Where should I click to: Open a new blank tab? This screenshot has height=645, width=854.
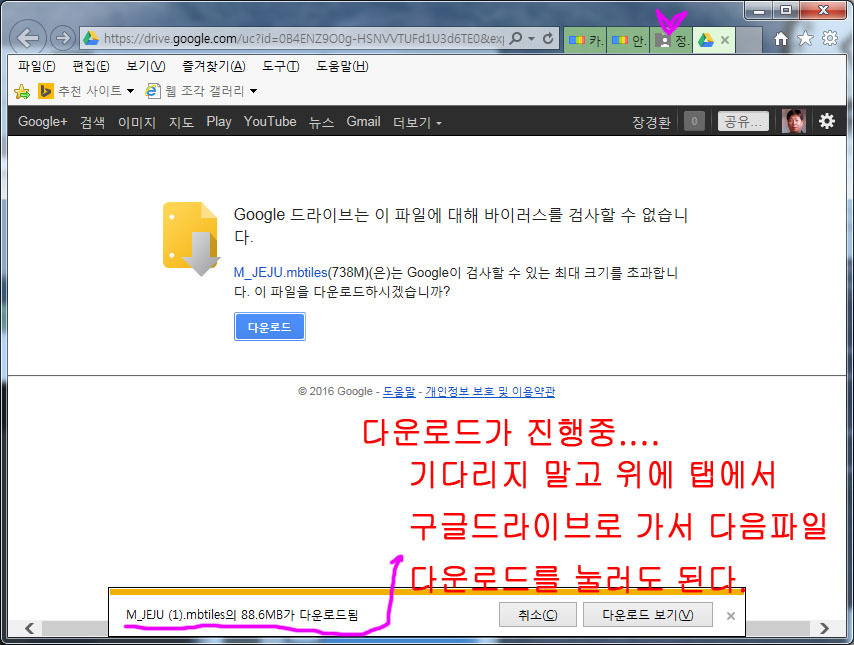[x=749, y=40]
